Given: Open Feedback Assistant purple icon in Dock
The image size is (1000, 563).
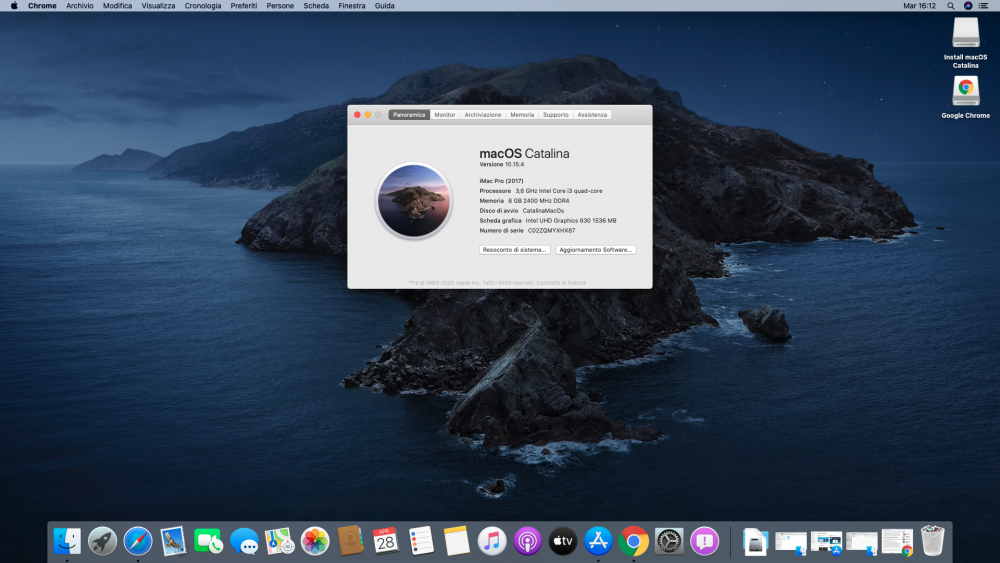Looking at the screenshot, I should (x=705, y=541).
